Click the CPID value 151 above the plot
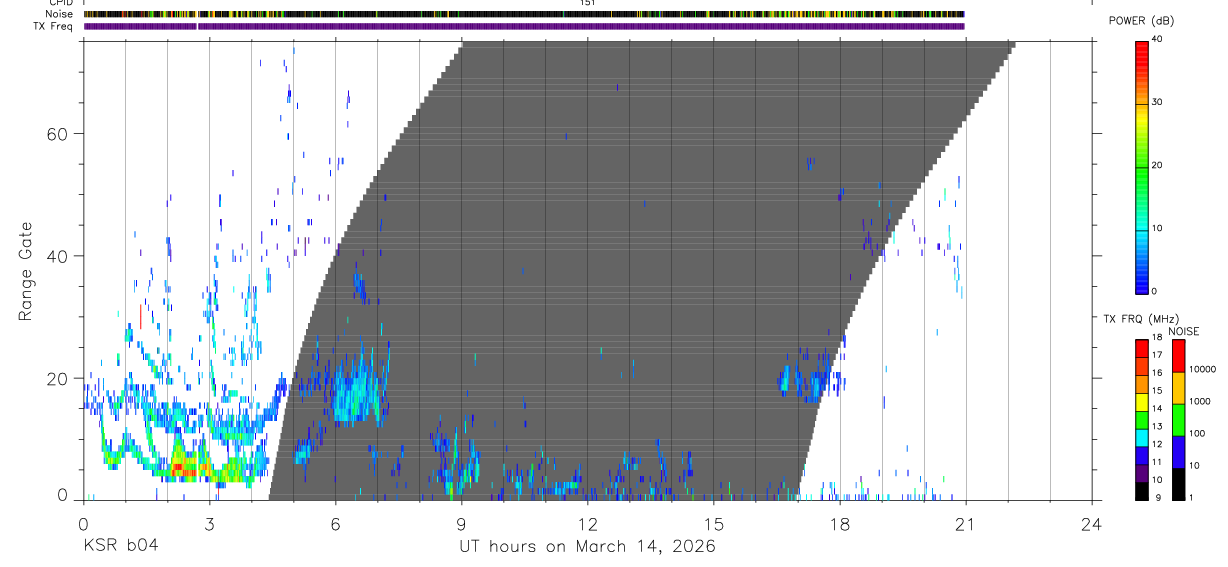Screen dimensions: 1228x567 [587, 3]
